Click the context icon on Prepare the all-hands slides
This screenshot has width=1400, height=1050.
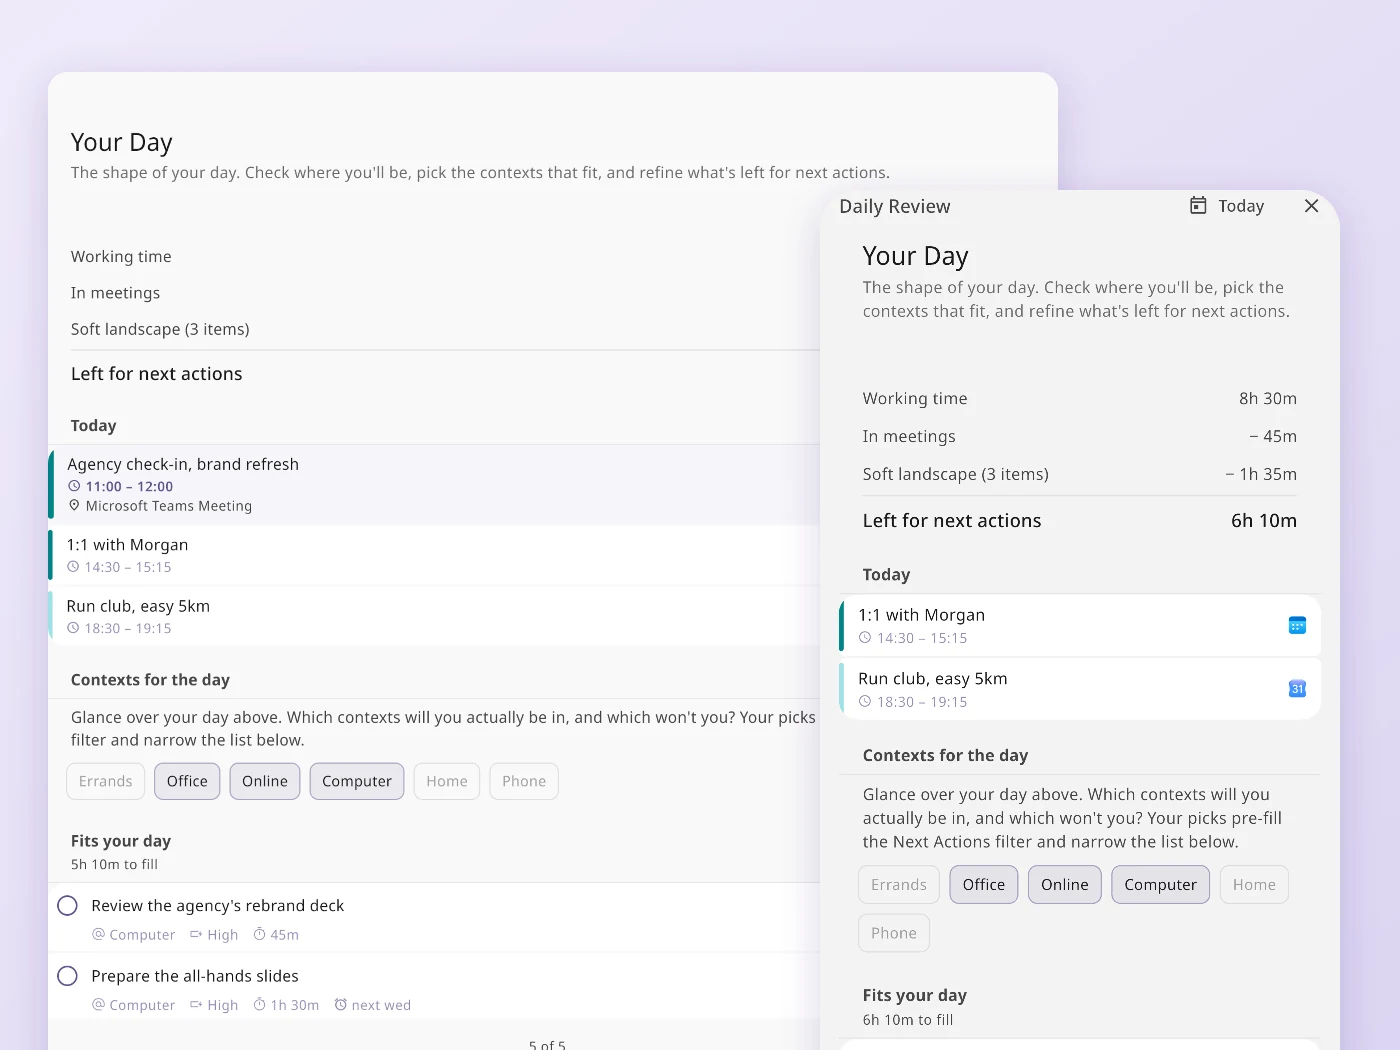click(98, 1004)
